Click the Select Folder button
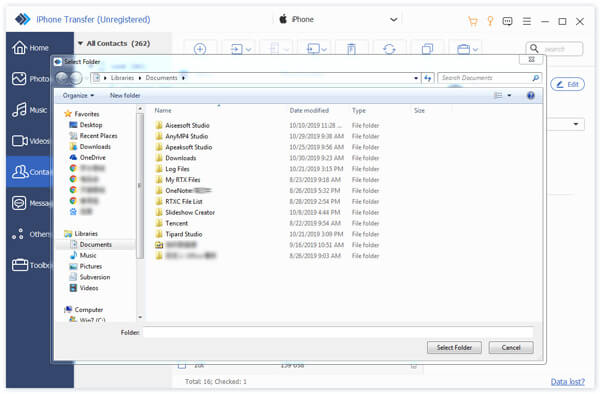The image size is (600, 394). click(454, 347)
